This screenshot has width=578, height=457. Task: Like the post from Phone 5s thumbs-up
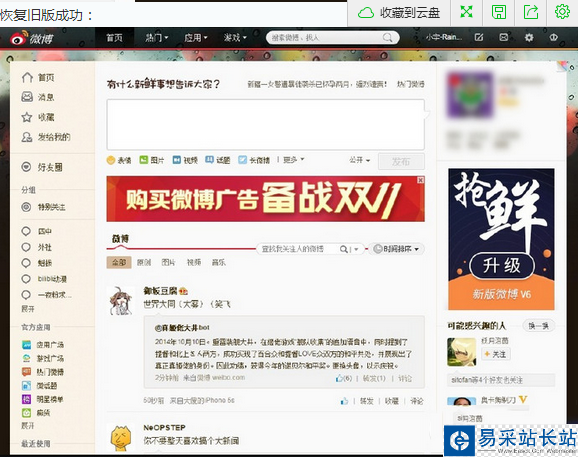tap(344, 401)
